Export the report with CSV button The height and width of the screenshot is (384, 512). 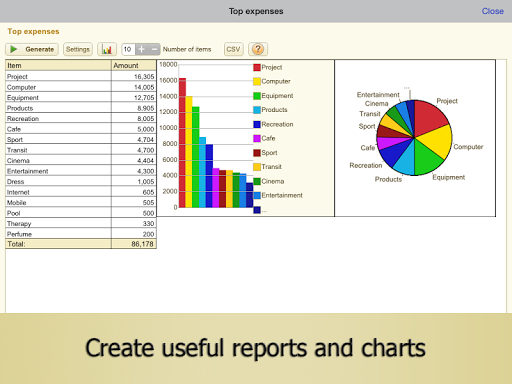pos(233,49)
